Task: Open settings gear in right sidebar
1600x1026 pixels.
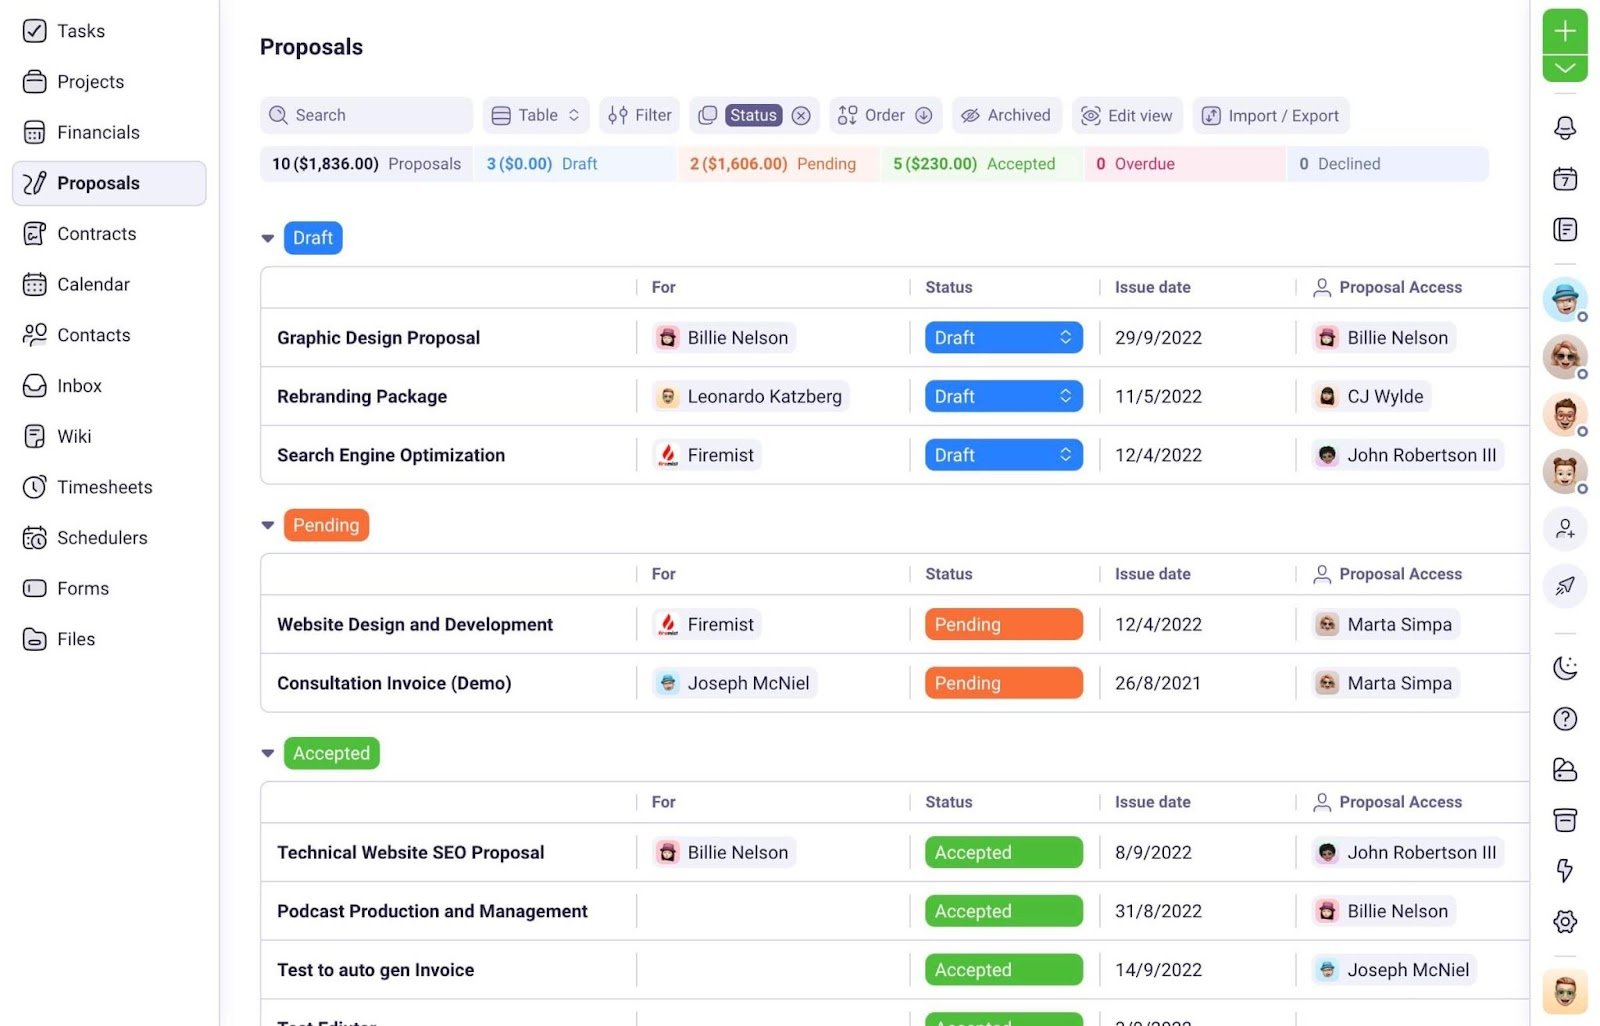Action: [x=1564, y=921]
